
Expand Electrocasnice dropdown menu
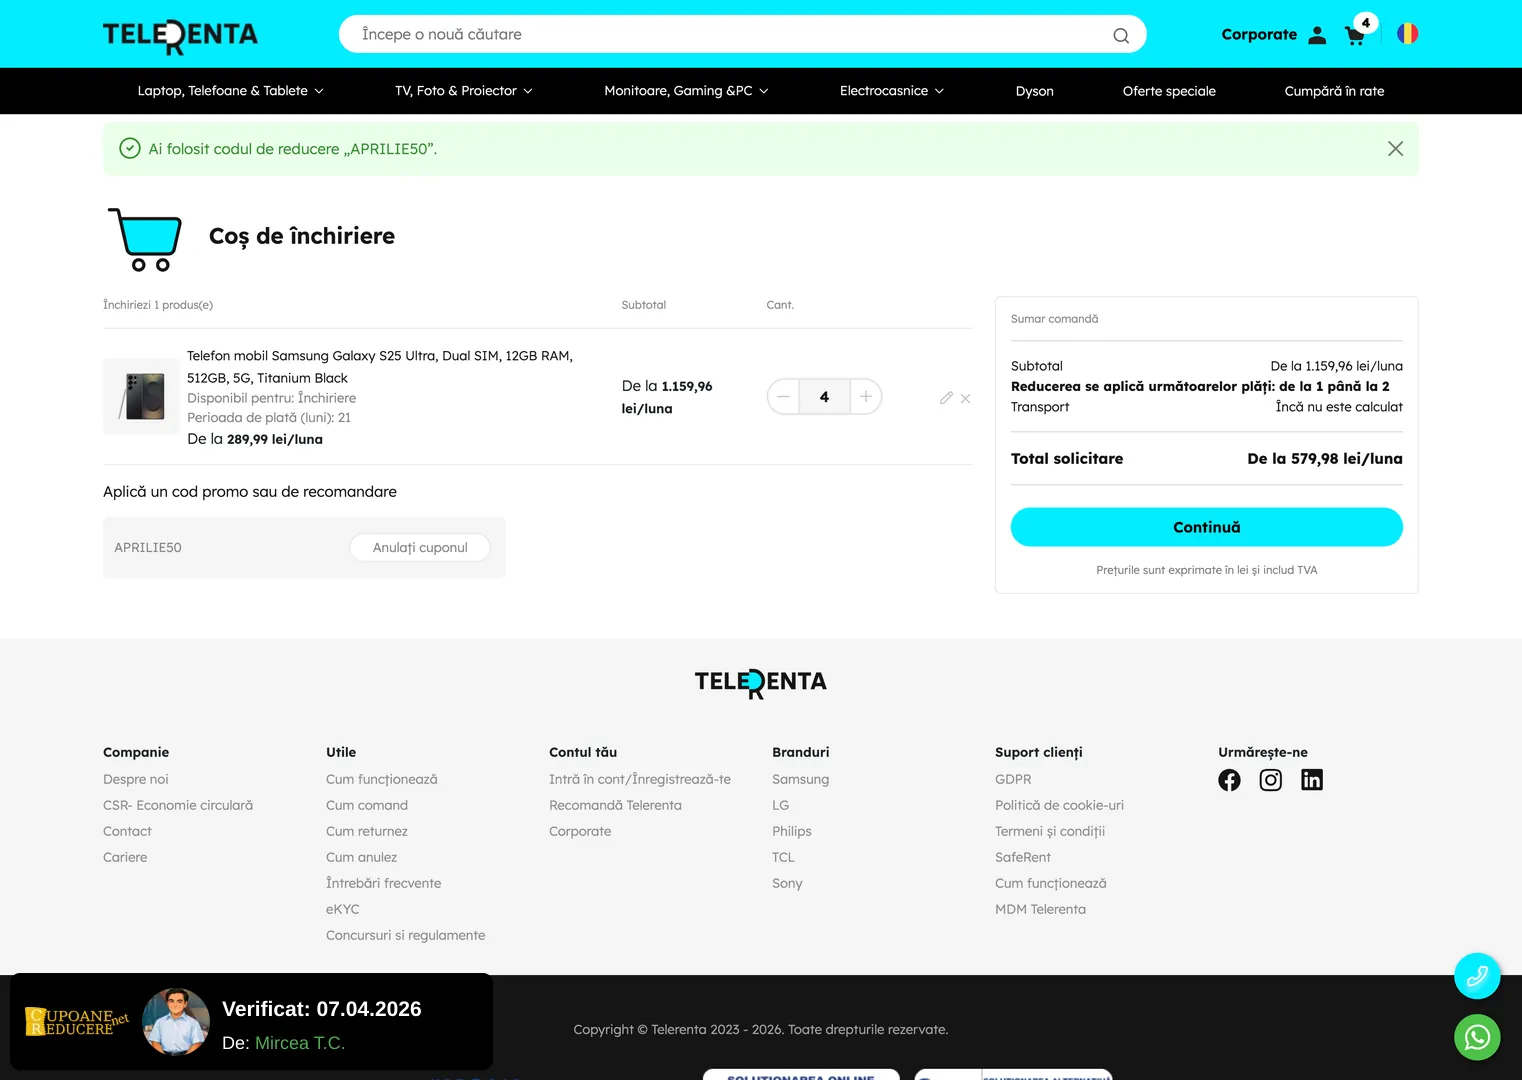[891, 91]
